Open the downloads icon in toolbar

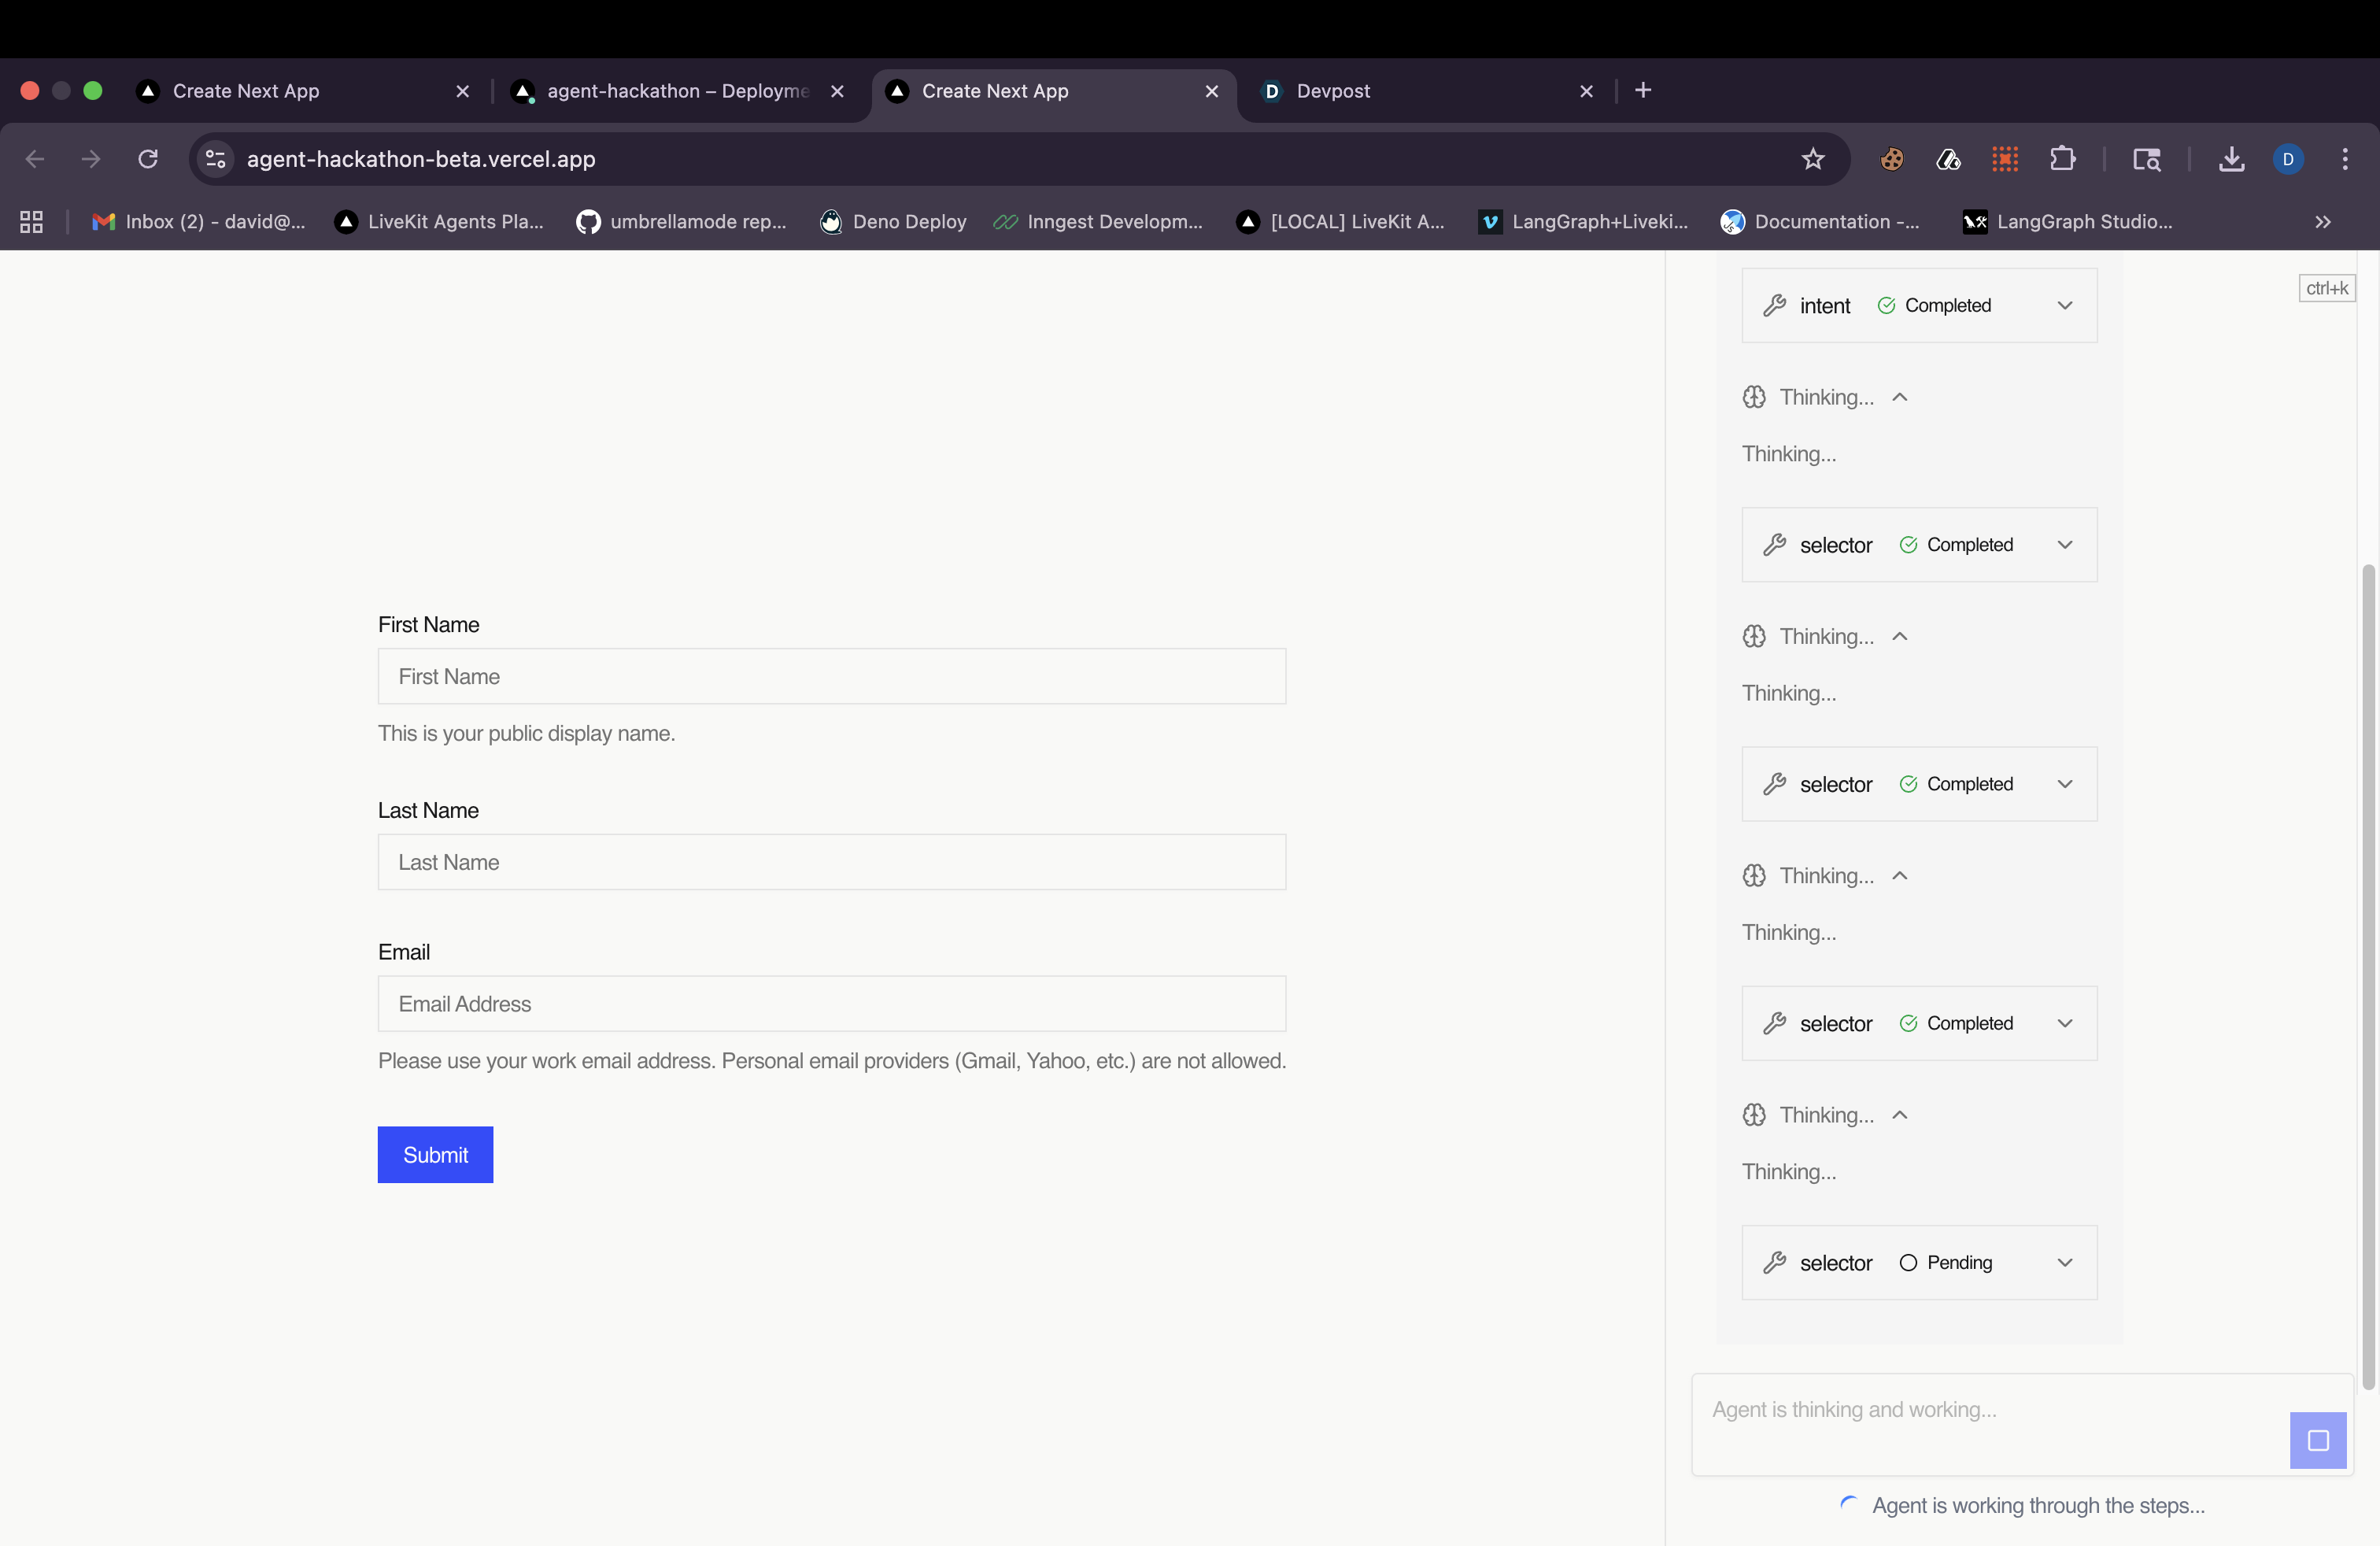point(2231,159)
